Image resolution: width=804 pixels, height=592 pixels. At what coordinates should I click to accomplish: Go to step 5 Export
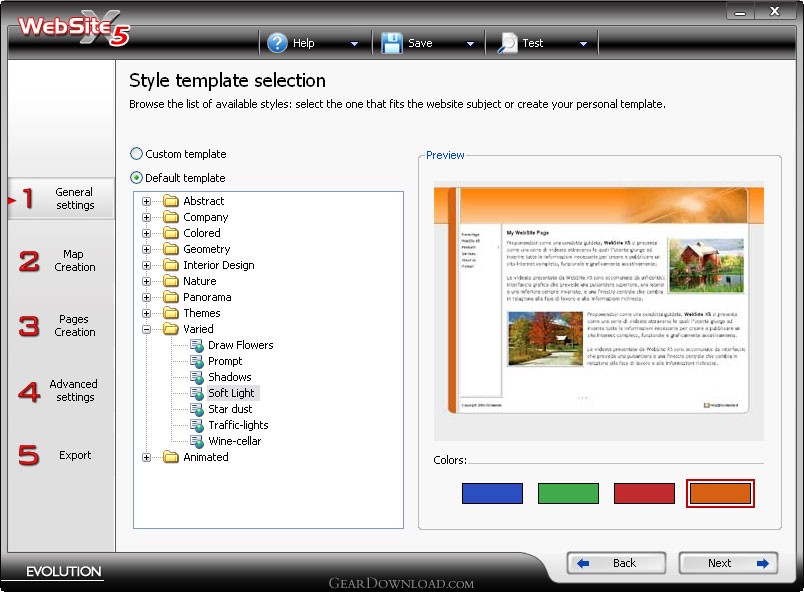(61, 455)
